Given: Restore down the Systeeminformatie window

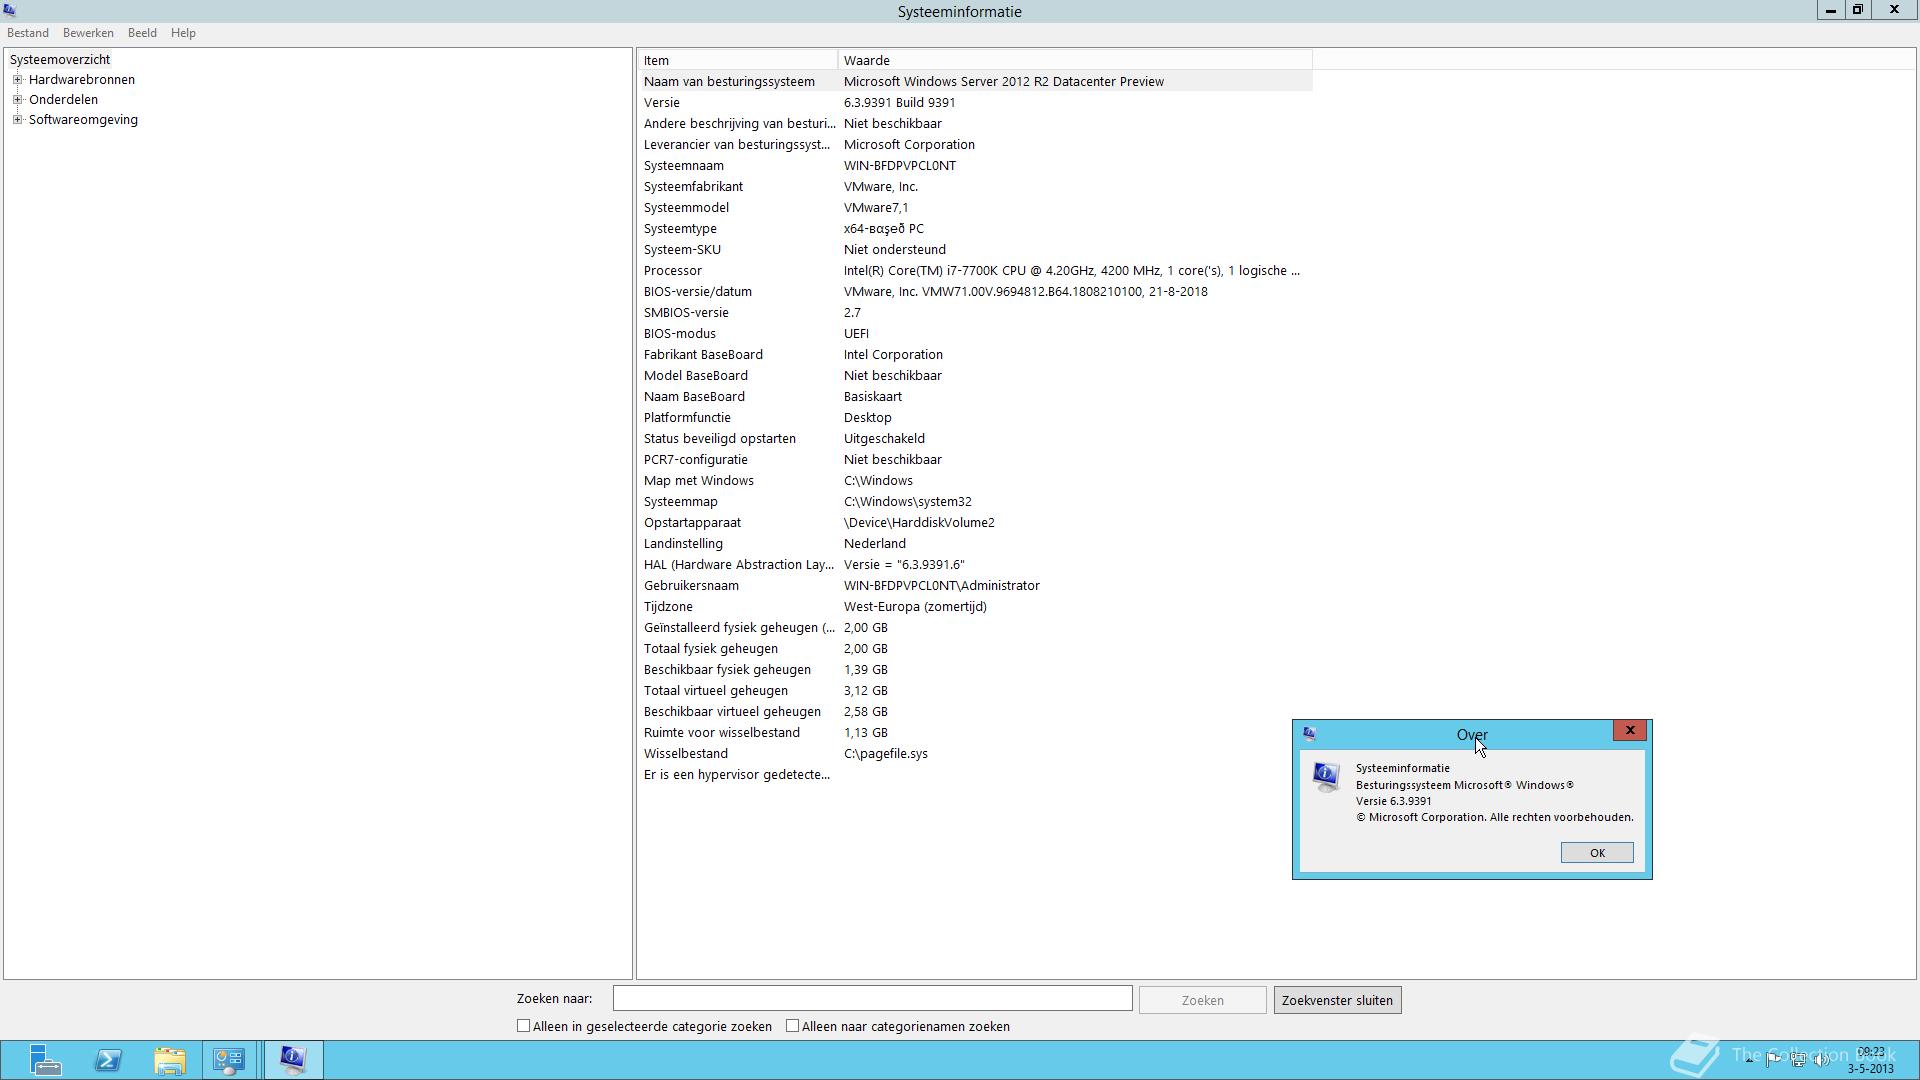Looking at the screenshot, I should (1857, 10).
